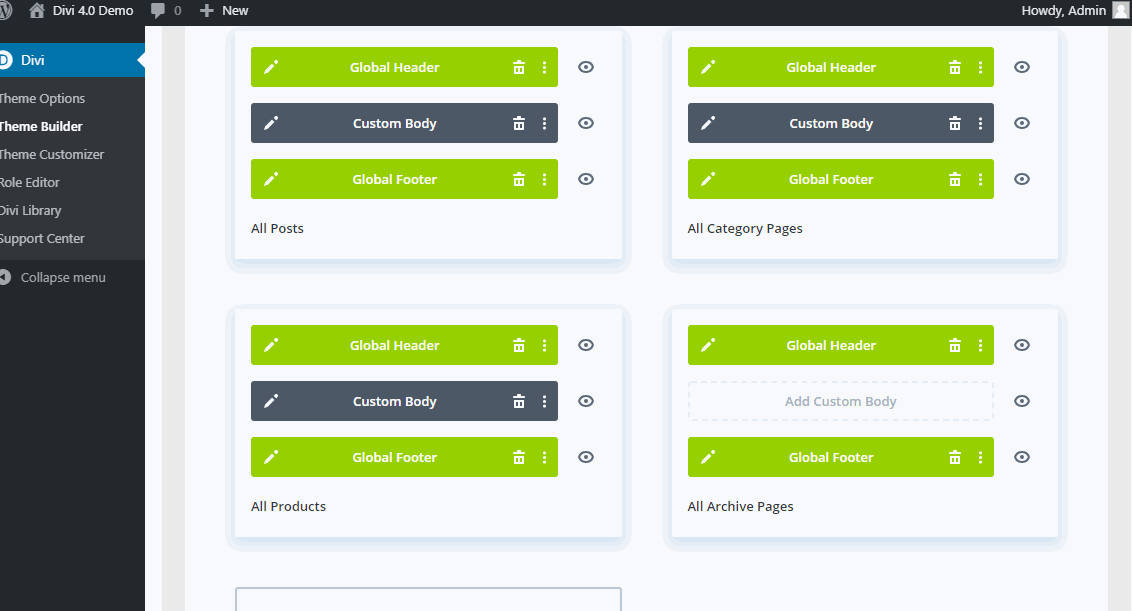The width and height of the screenshot is (1132, 611).
Task: Open Global Footer options in All Category Pages
Action: [980, 179]
